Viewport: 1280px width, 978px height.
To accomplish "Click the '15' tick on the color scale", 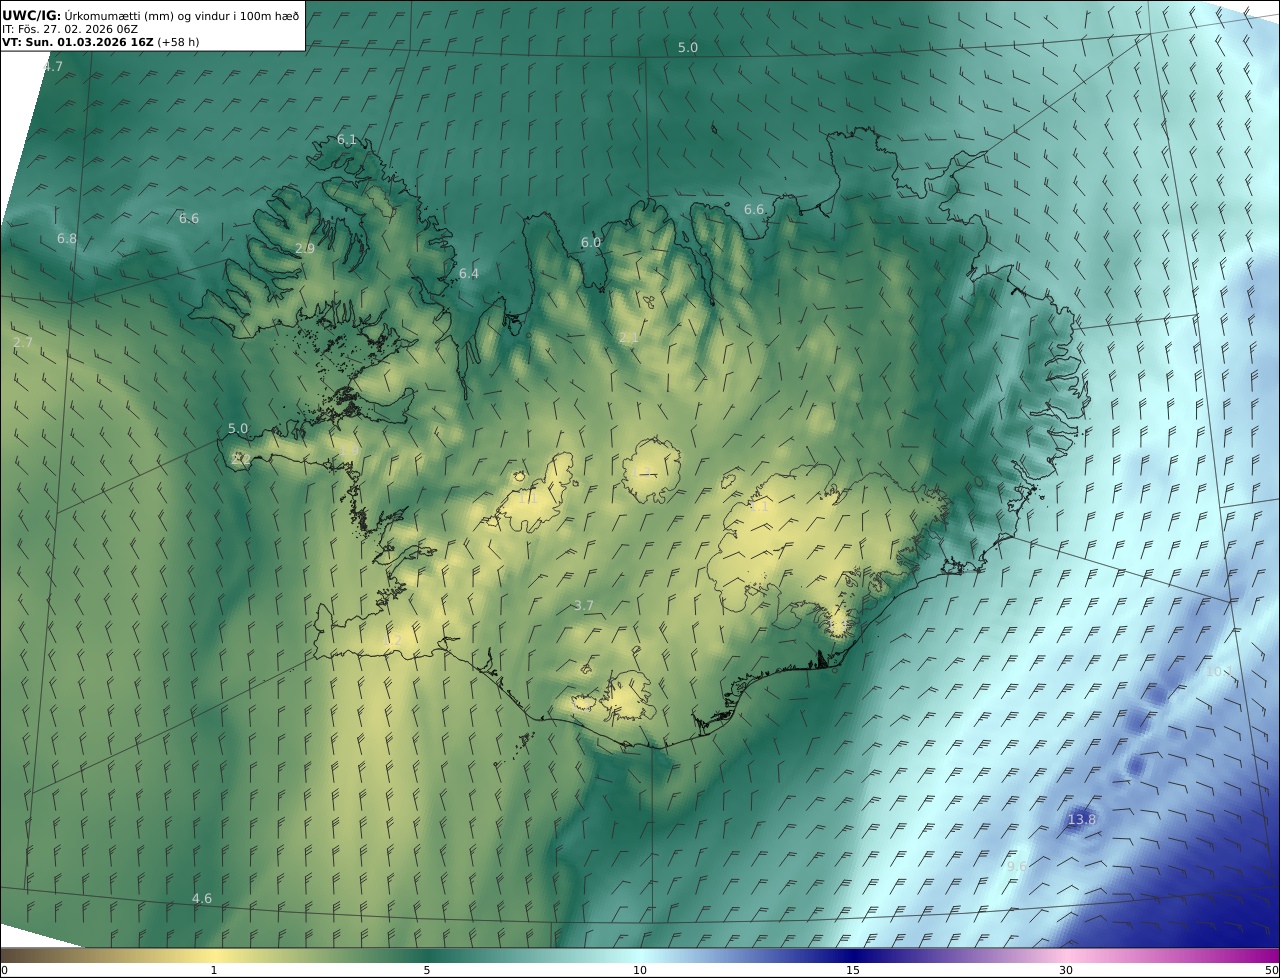I will point(853,970).
